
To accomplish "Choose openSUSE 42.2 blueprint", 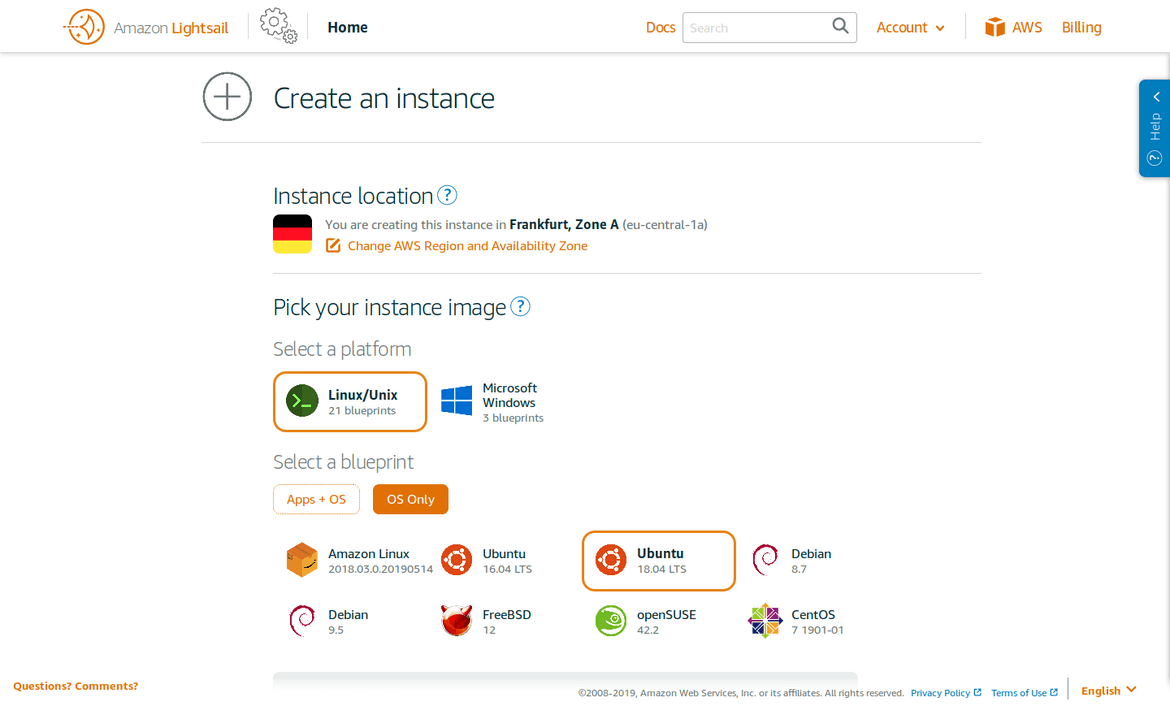I will click(659, 621).
